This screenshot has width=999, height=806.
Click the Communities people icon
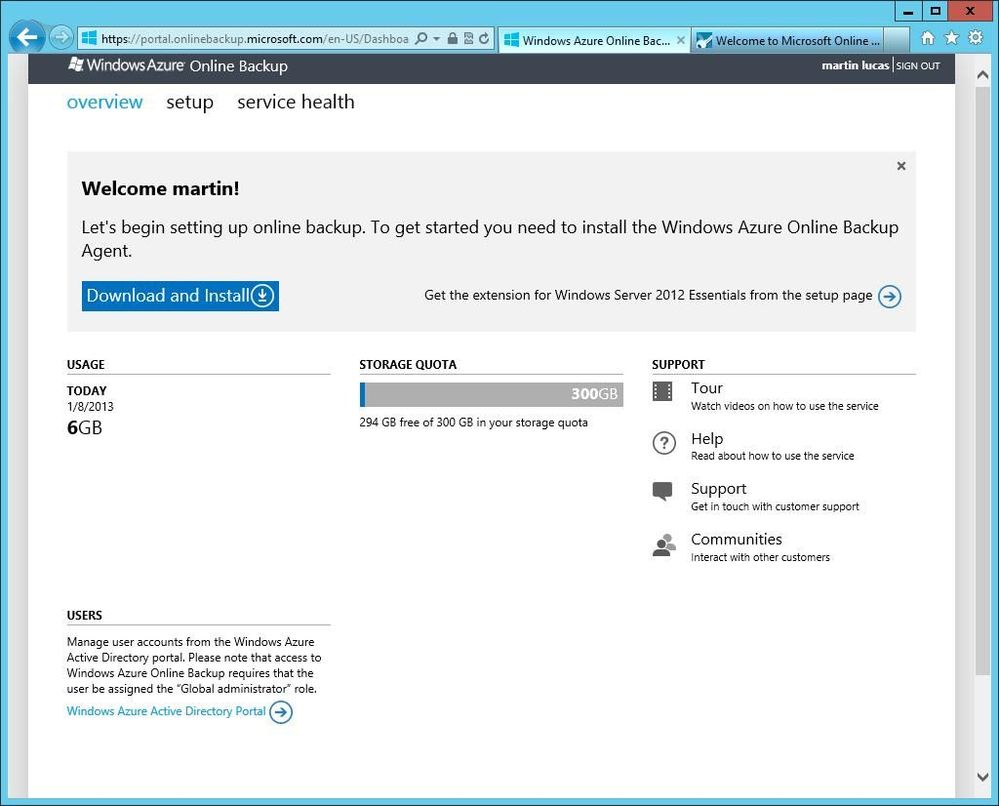[x=664, y=545]
